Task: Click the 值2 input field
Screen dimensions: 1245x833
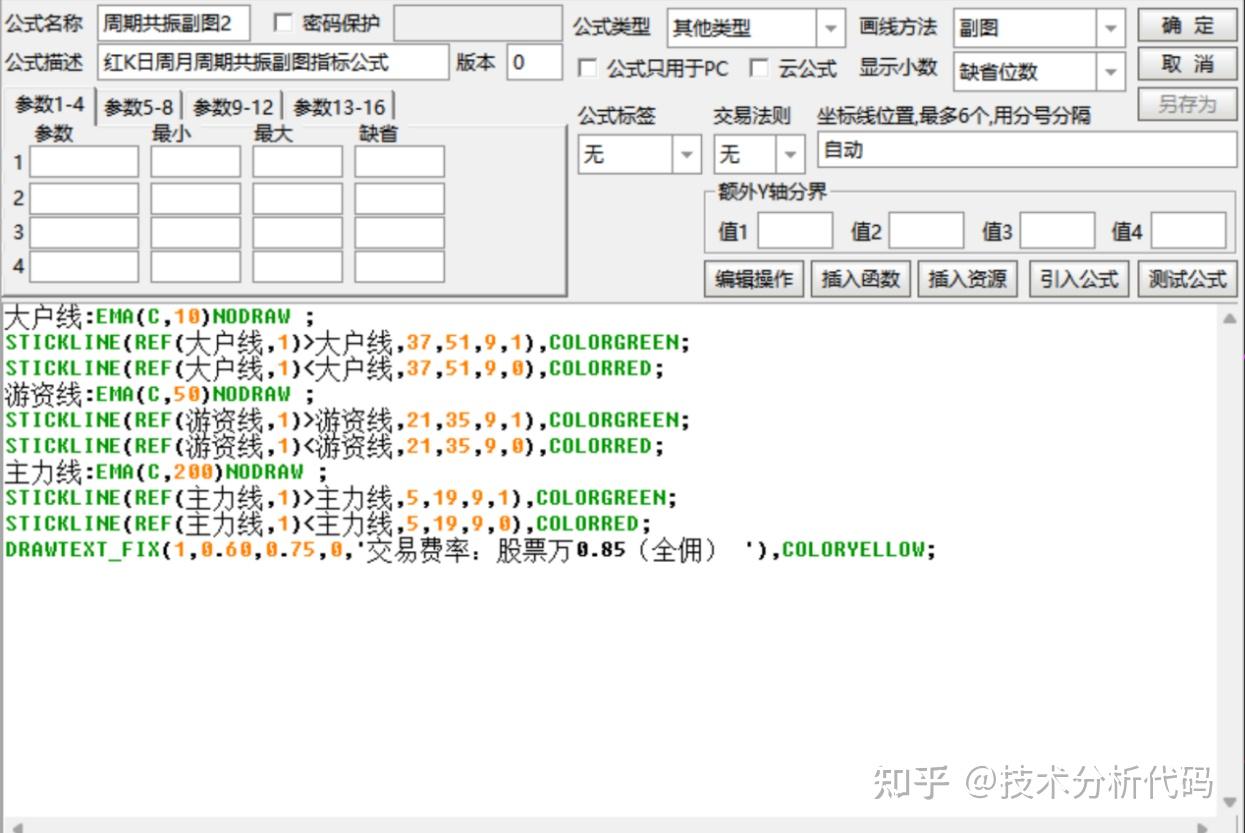Action: click(x=926, y=231)
